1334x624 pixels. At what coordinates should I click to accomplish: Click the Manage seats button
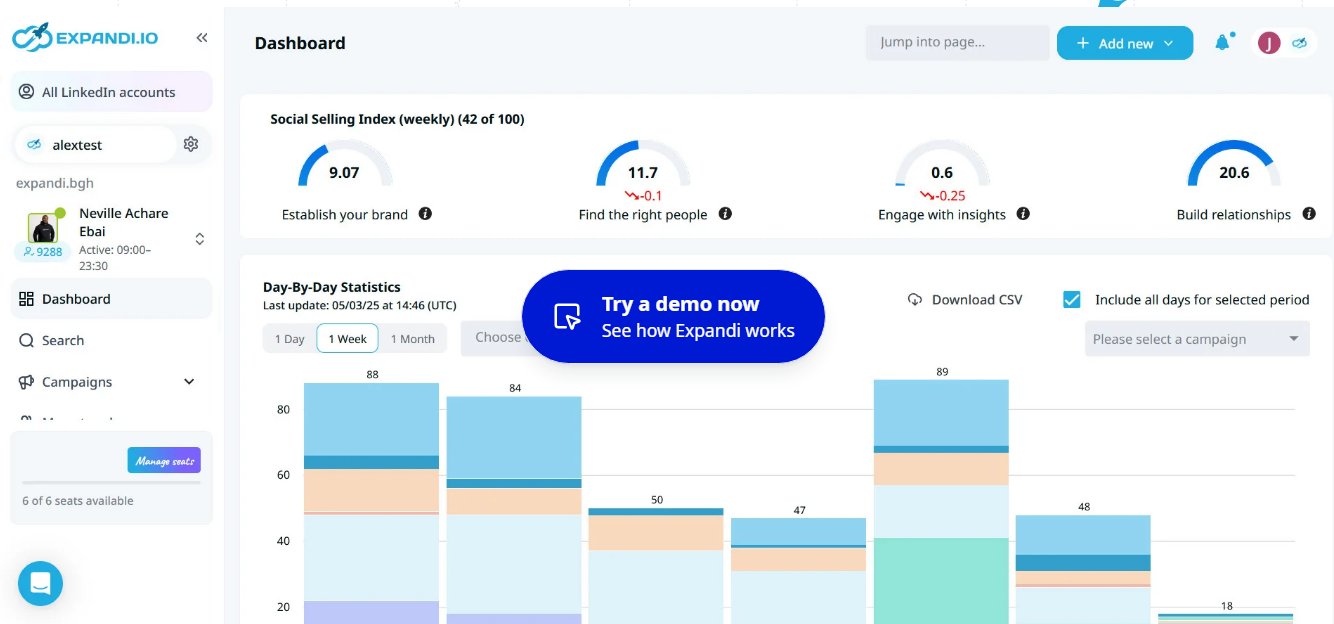[164, 460]
